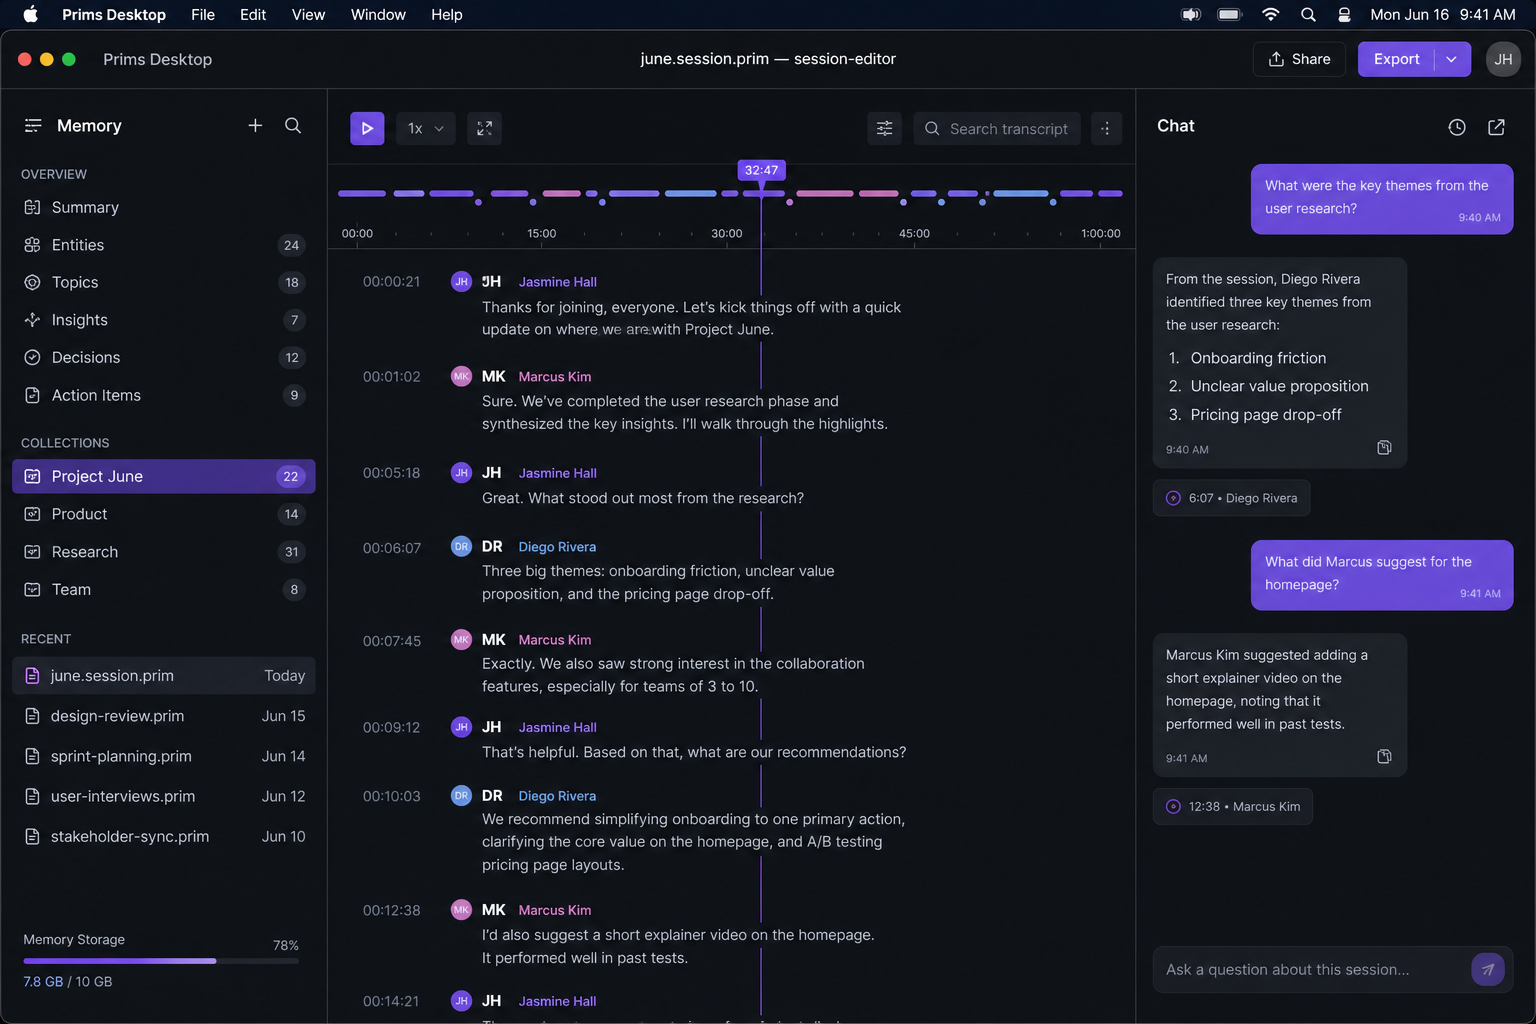Jump to transcript timestamp 00:12:38

[391, 911]
